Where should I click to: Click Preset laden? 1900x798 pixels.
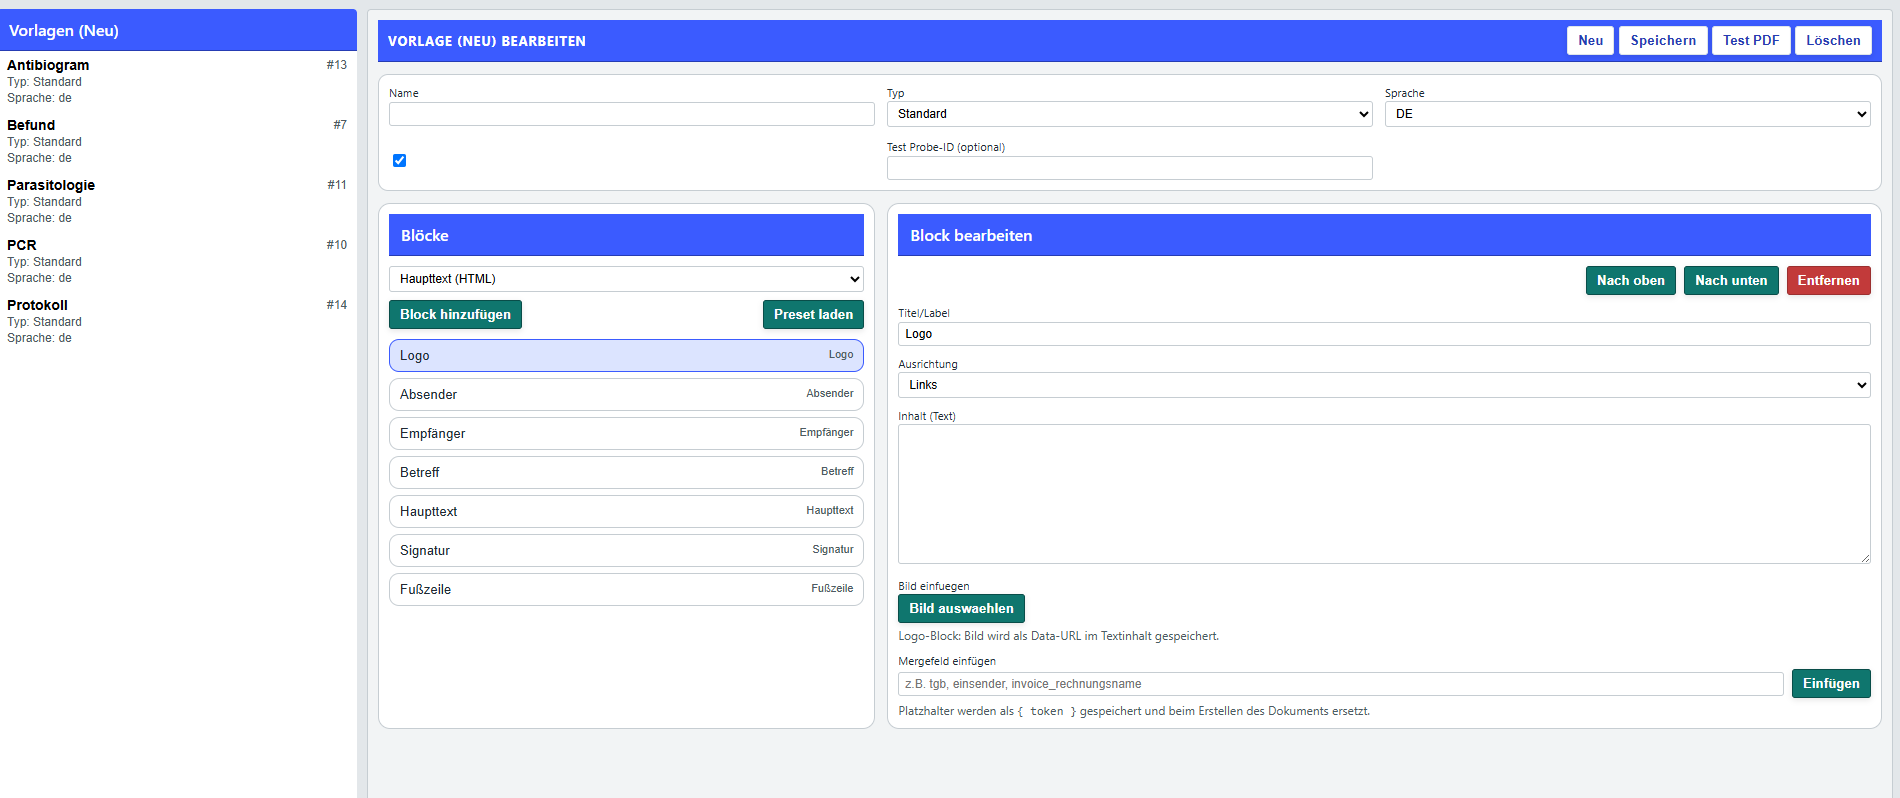coord(813,315)
